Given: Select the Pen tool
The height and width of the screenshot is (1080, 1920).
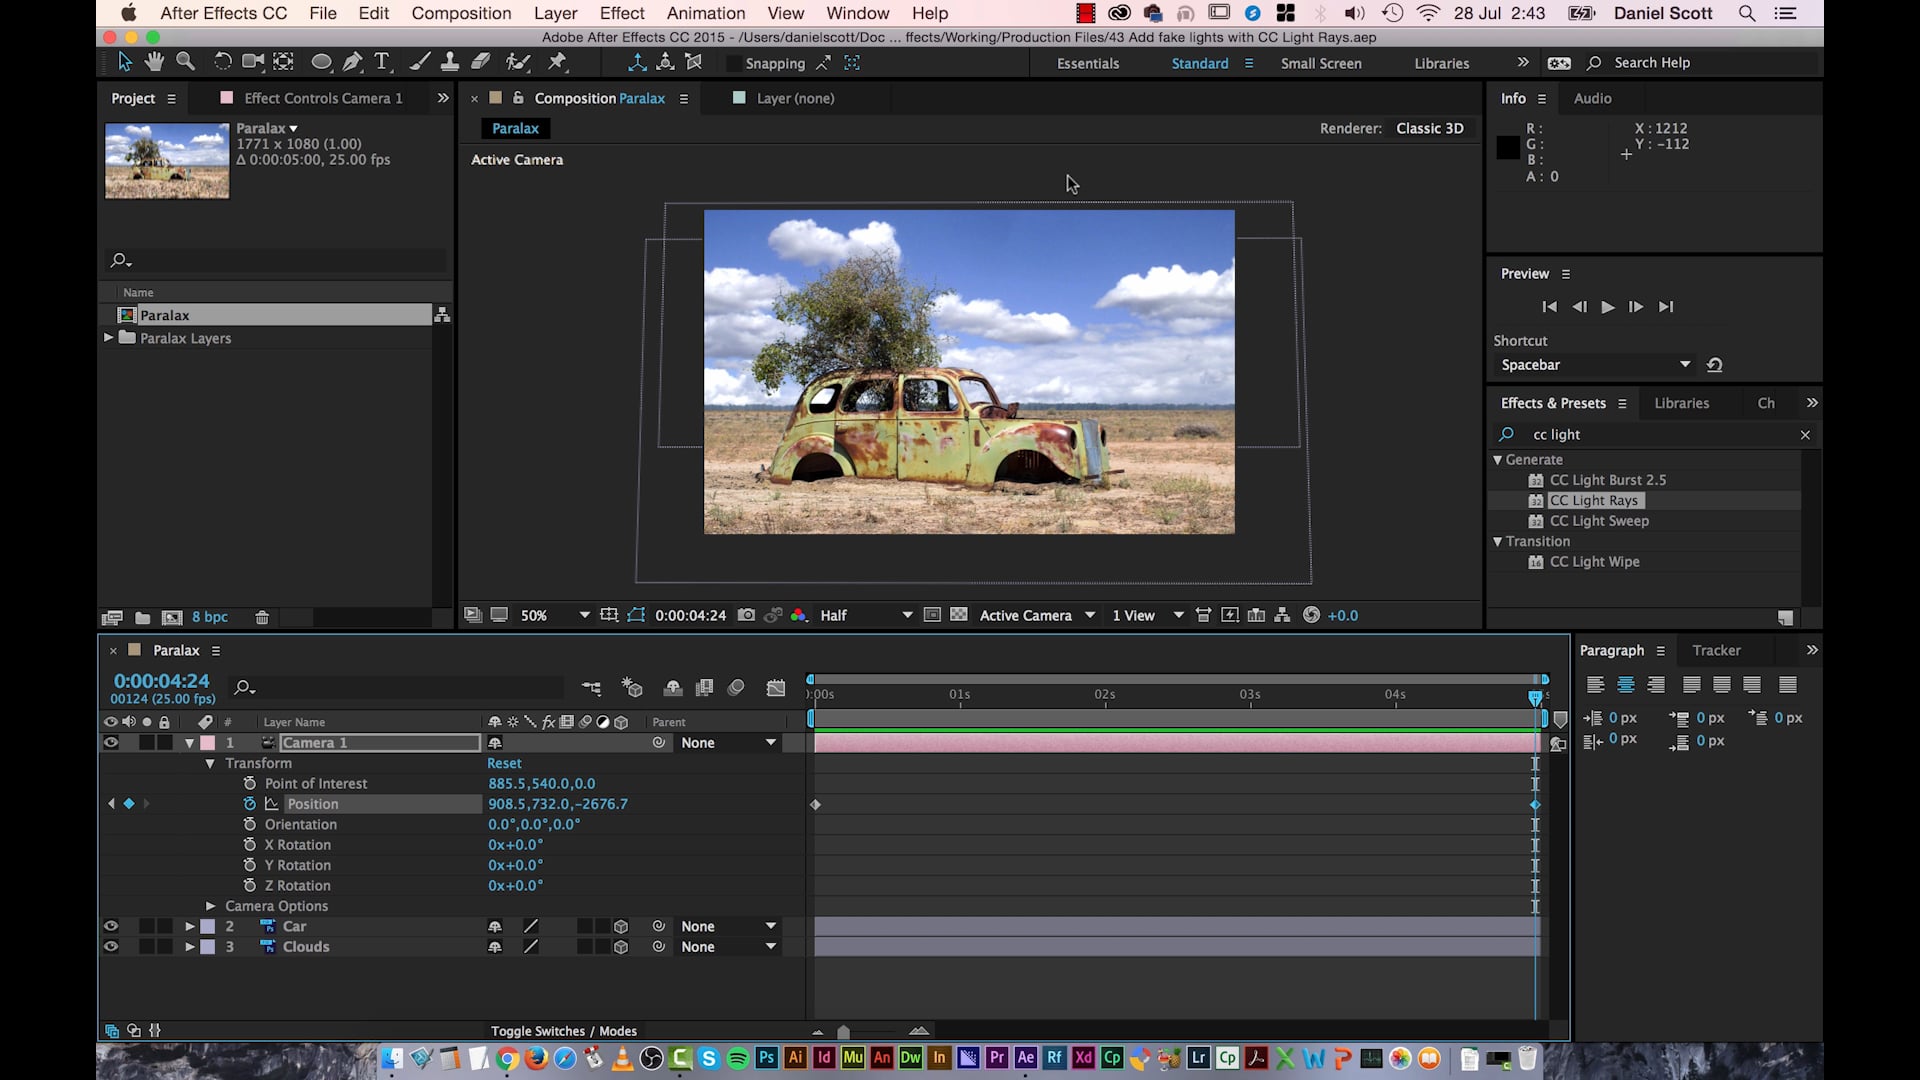Looking at the screenshot, I should pos(352,62).
